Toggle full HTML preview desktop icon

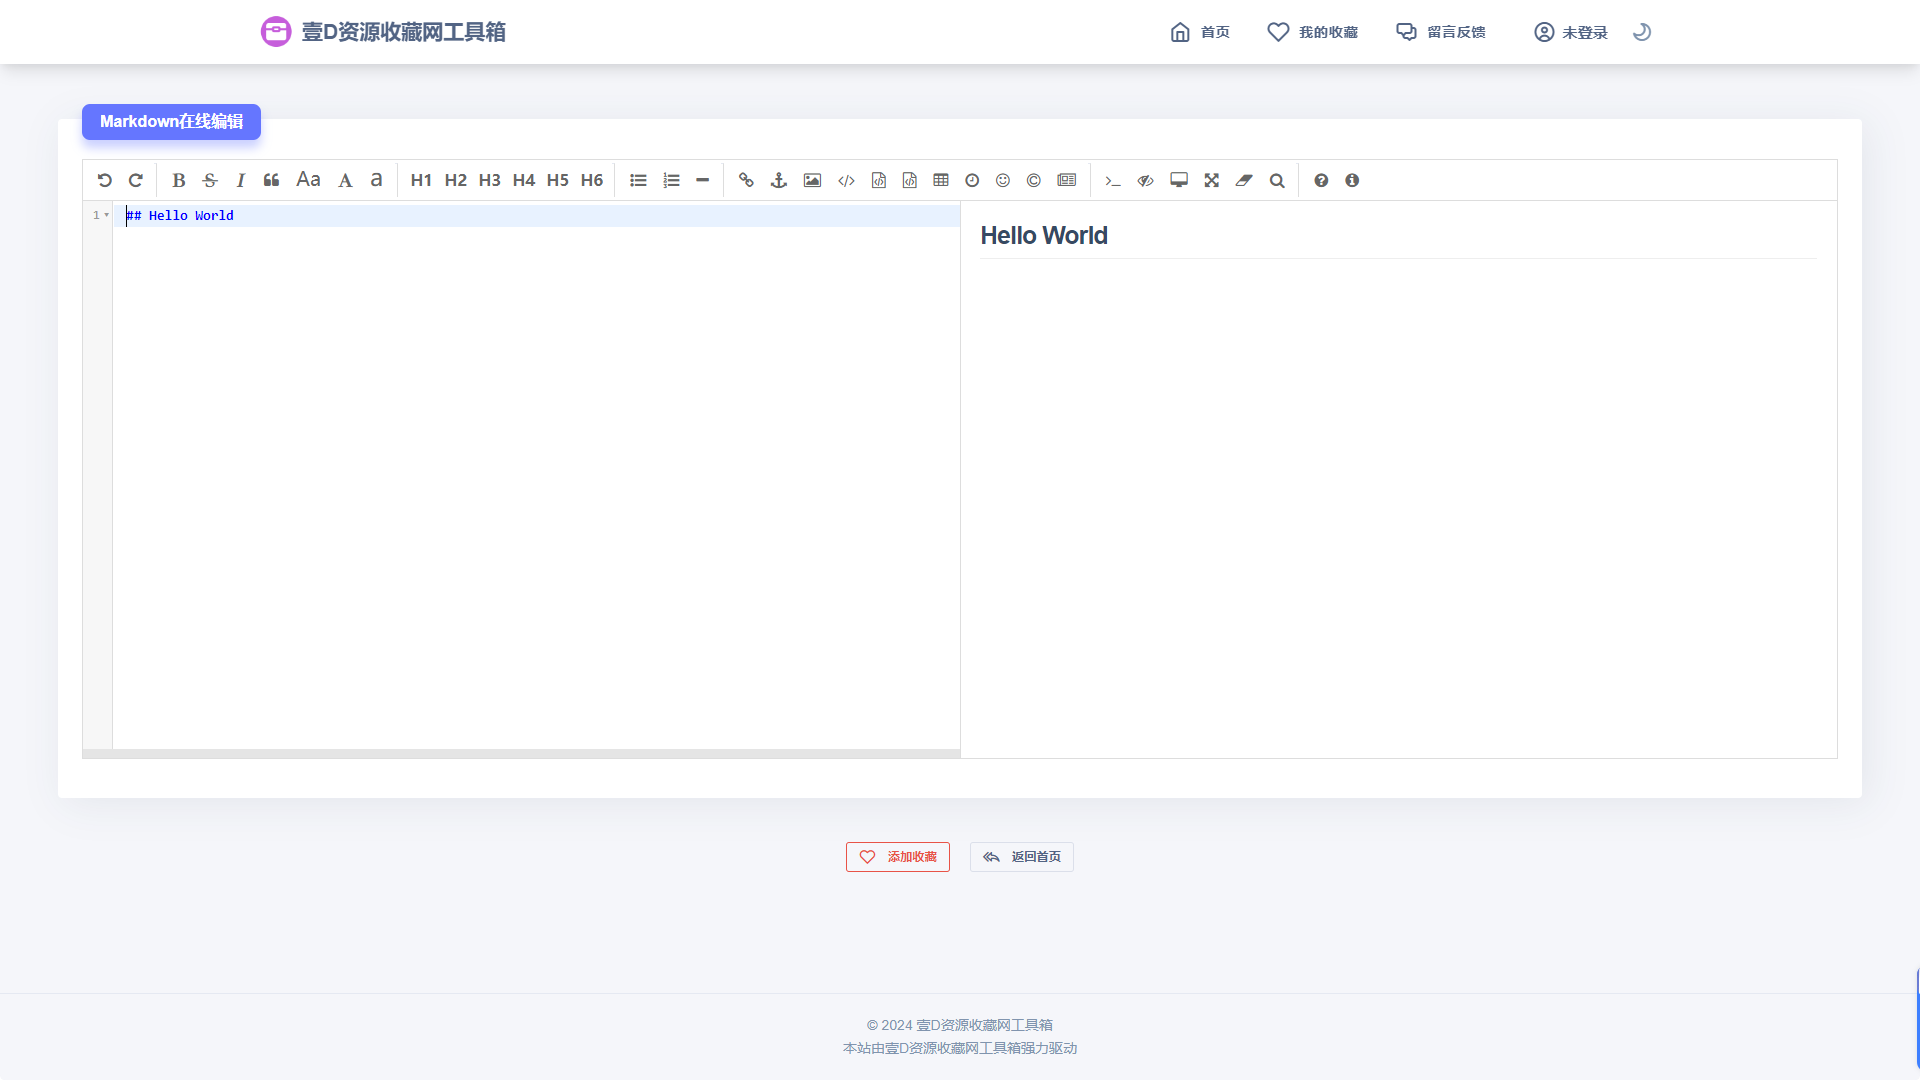[1179, 180]
